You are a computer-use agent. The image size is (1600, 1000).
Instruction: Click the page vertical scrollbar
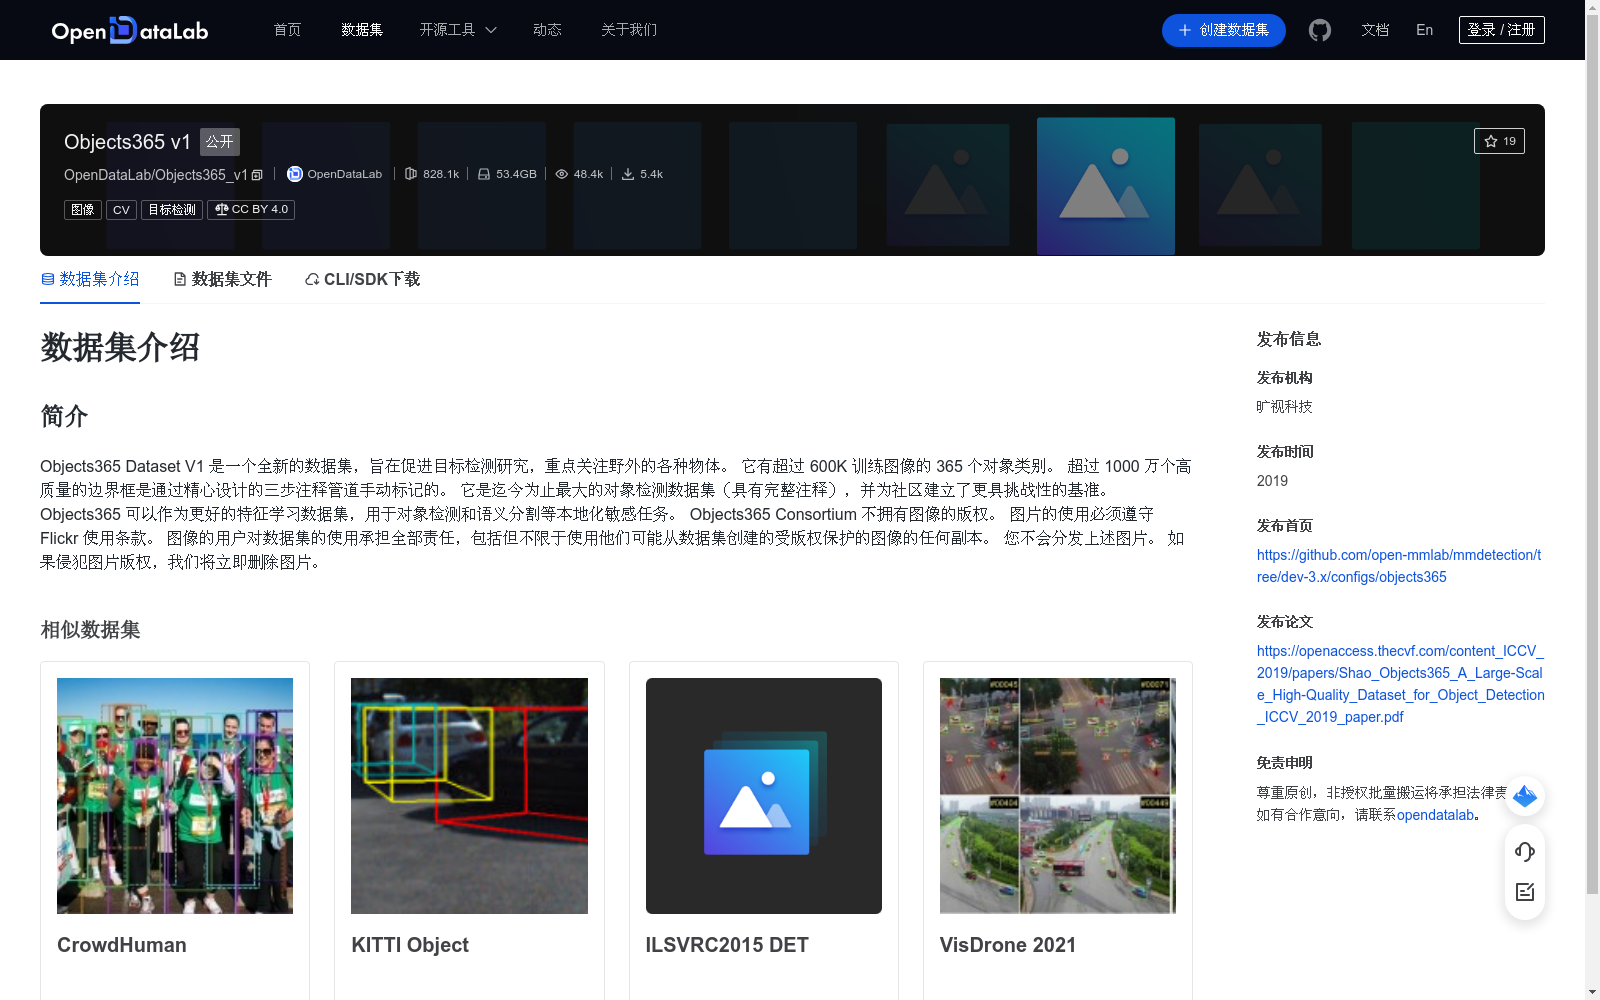(x=1592, y=455)
